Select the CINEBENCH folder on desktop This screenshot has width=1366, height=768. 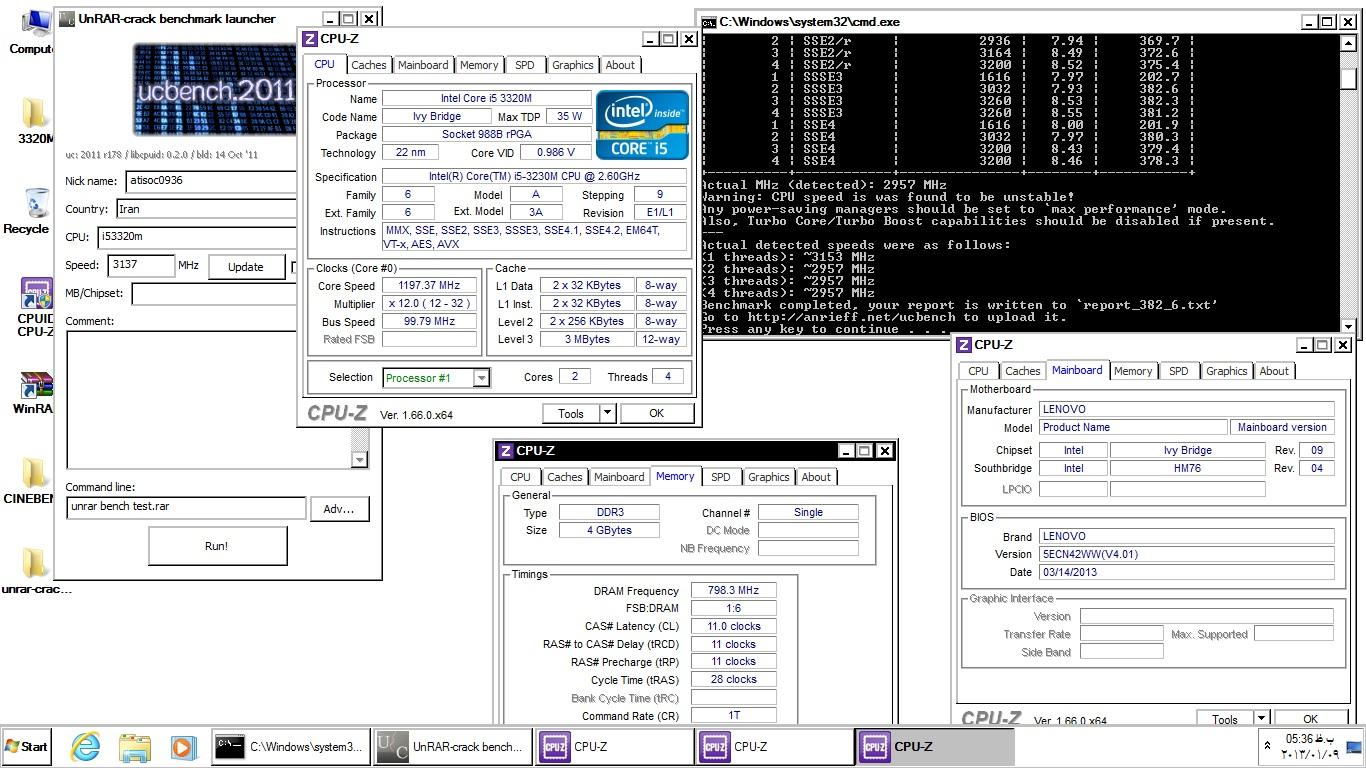(x=30, y=481)
